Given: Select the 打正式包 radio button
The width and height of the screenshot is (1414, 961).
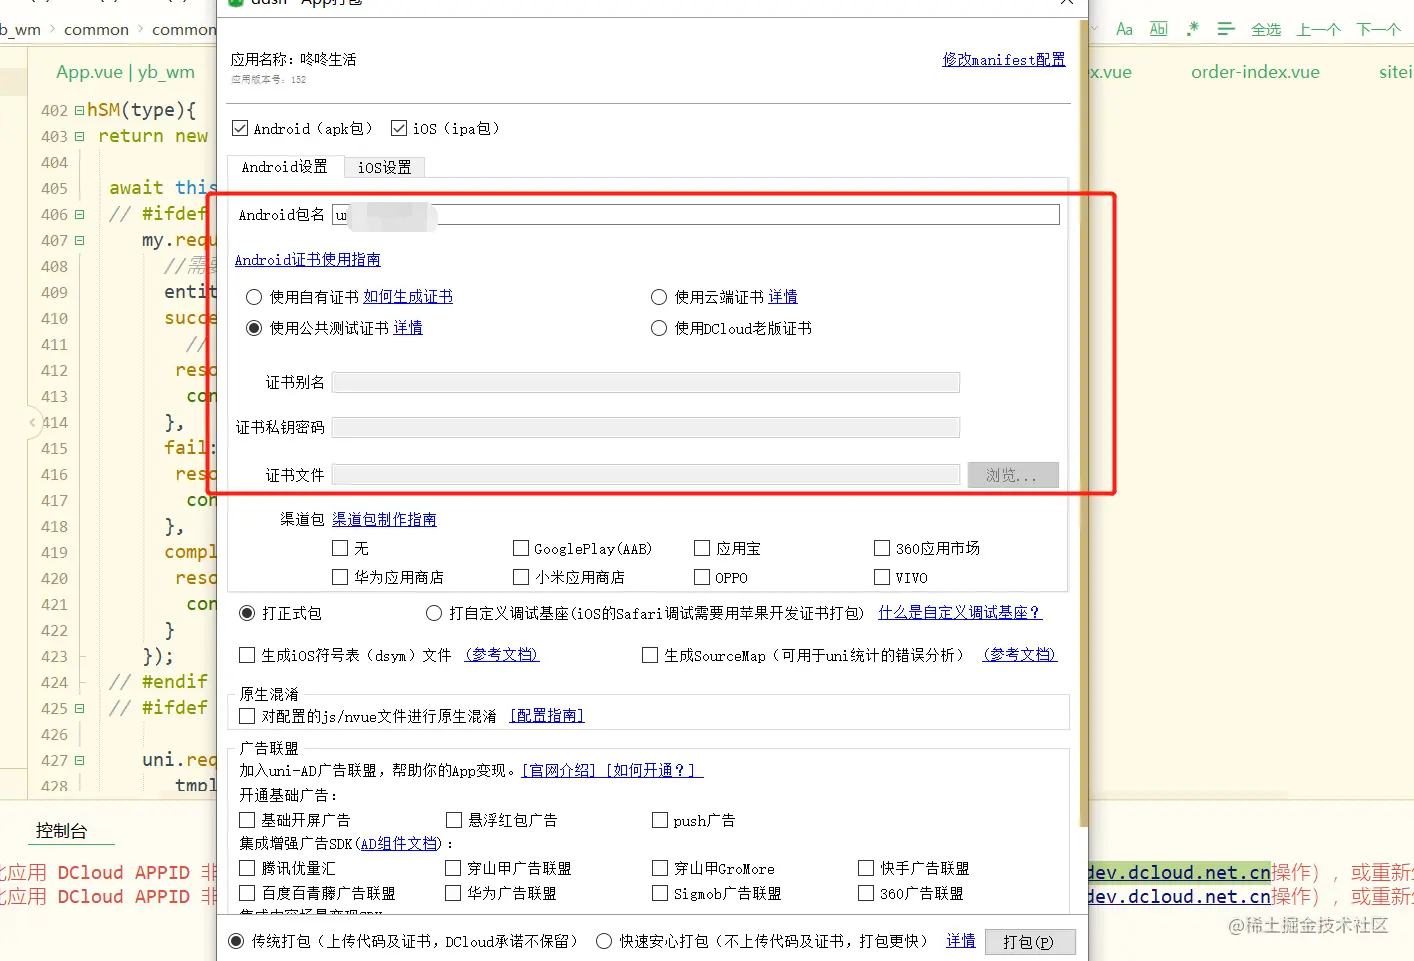Looking at the screenshot, I should pyautogui.click(x=247, y=613).
